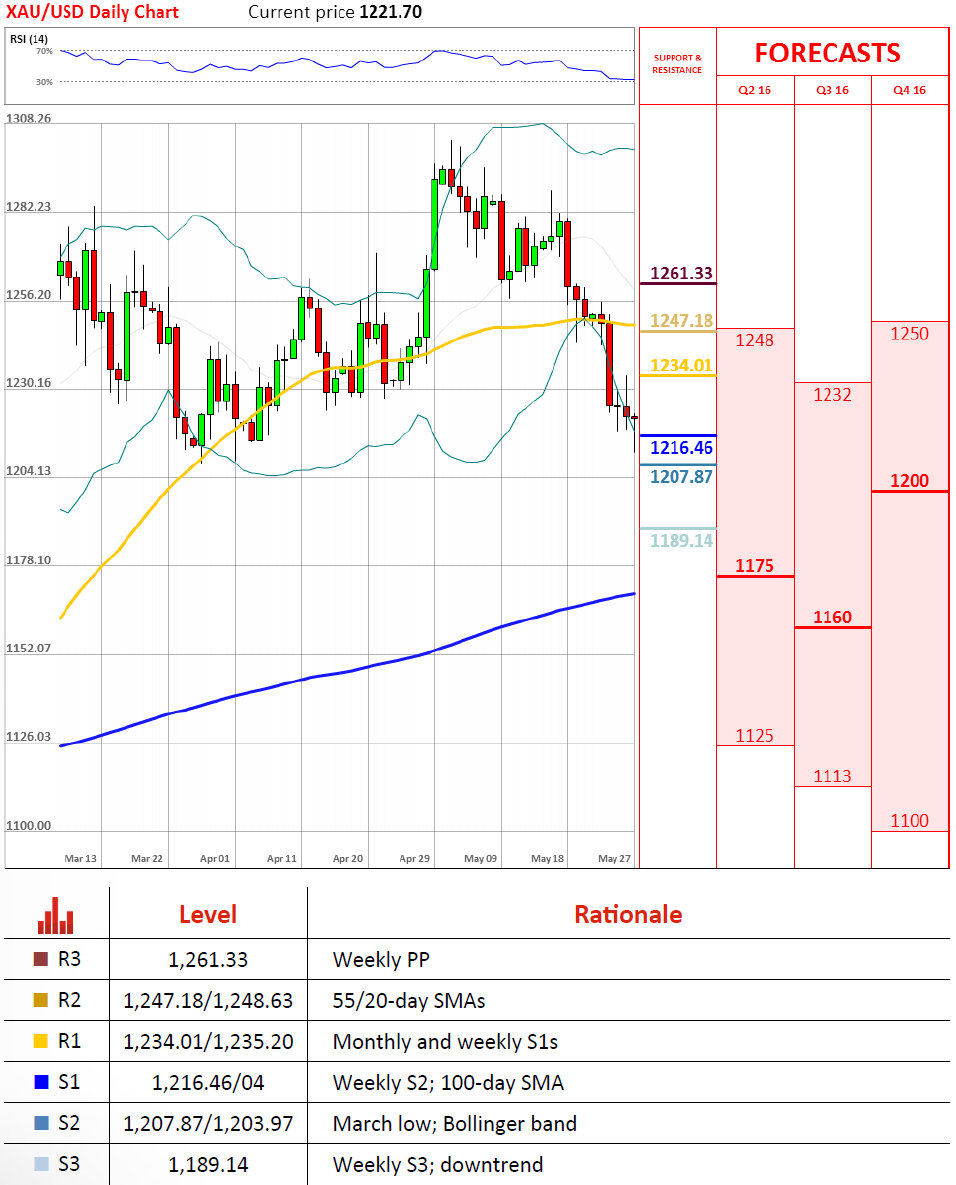Viewport: 956px width, 1185px height.
Task: Click the RSI 70% threshold label
Action: click(x=44, y=51)
